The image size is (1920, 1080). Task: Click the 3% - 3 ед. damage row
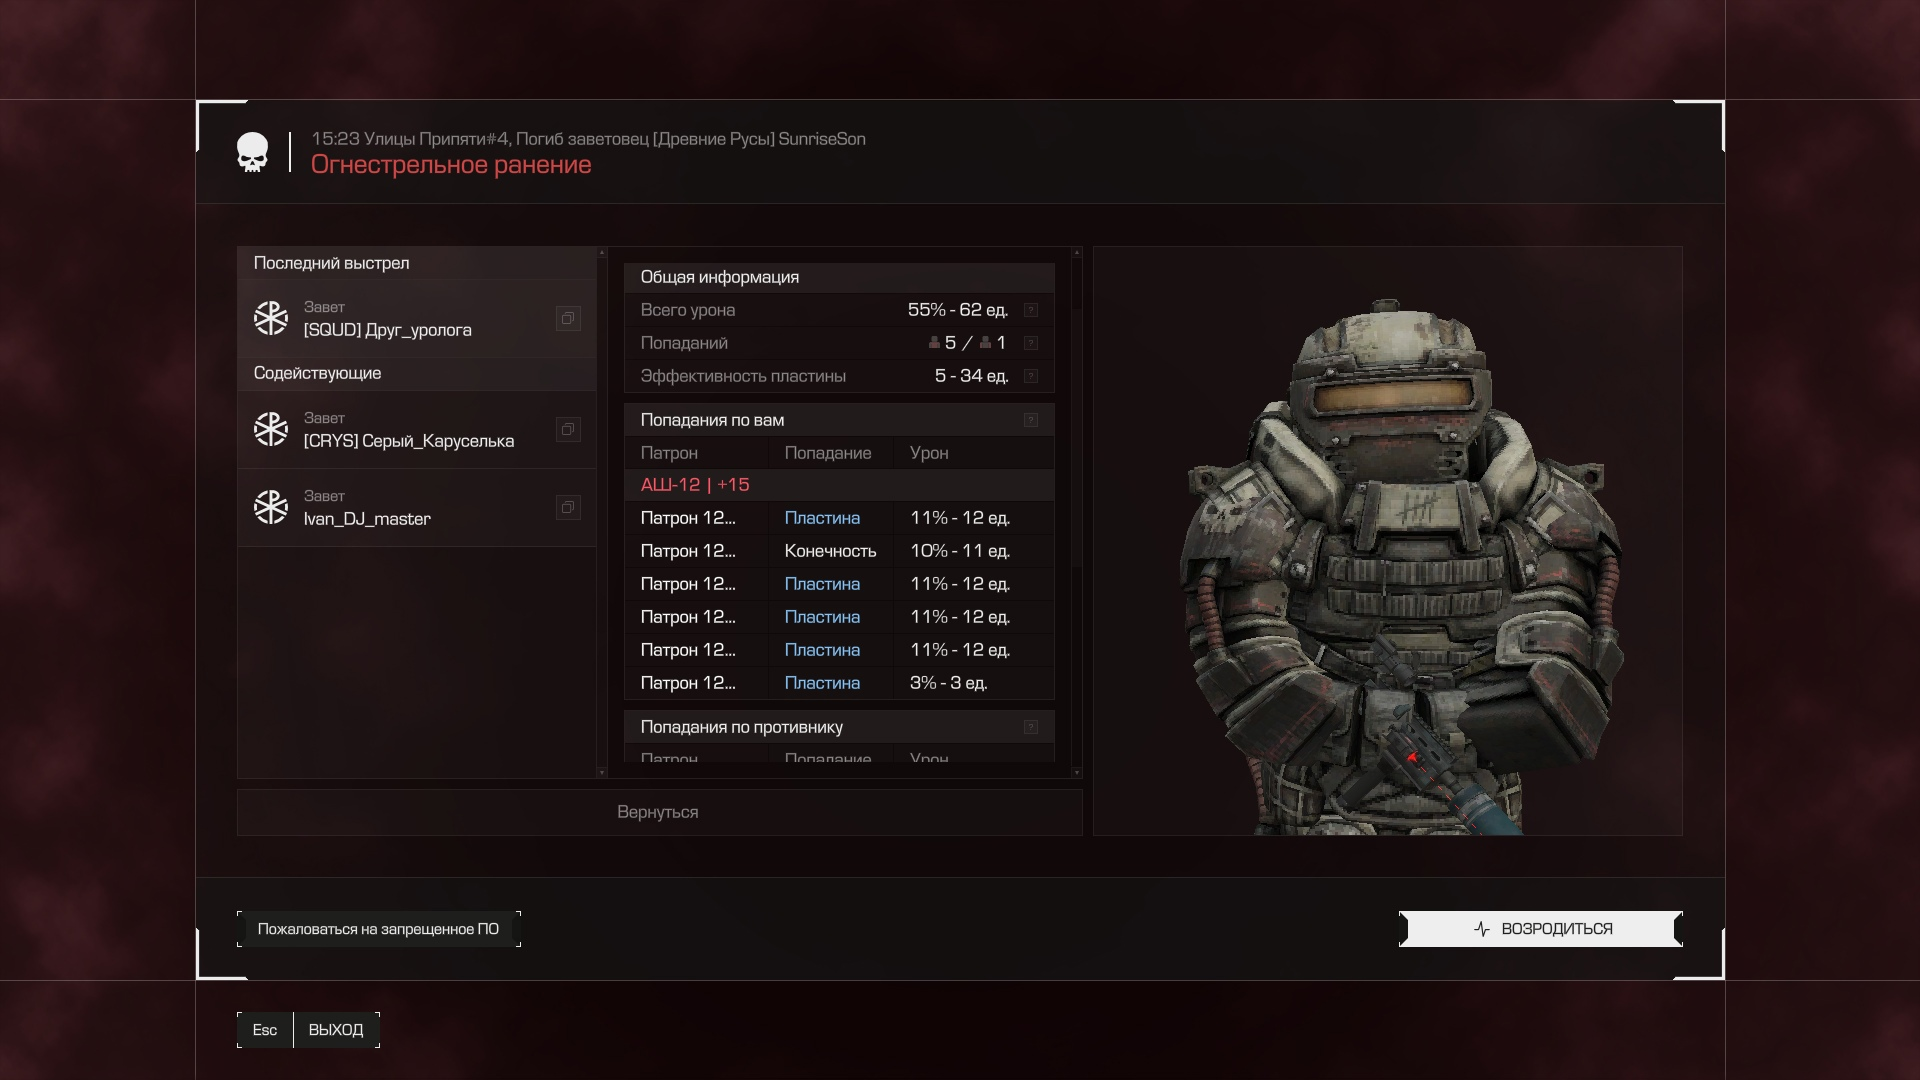tap(839, 683)
